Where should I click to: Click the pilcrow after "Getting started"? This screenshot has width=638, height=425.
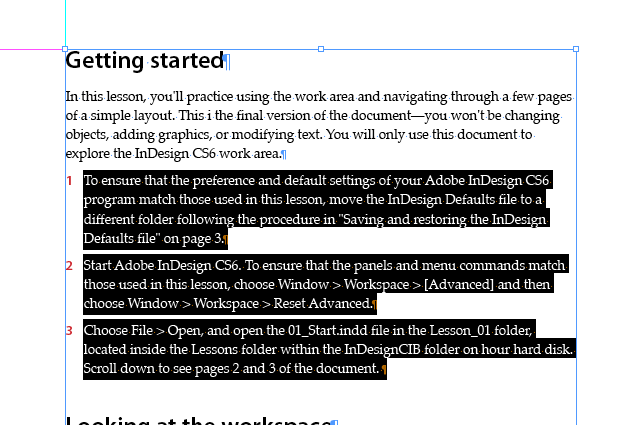(x=227, y=62)
